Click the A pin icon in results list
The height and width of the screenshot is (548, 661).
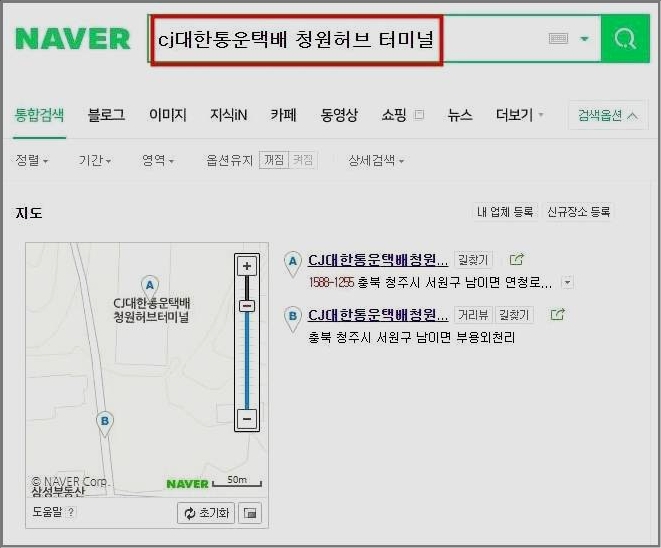click(293, 263)
